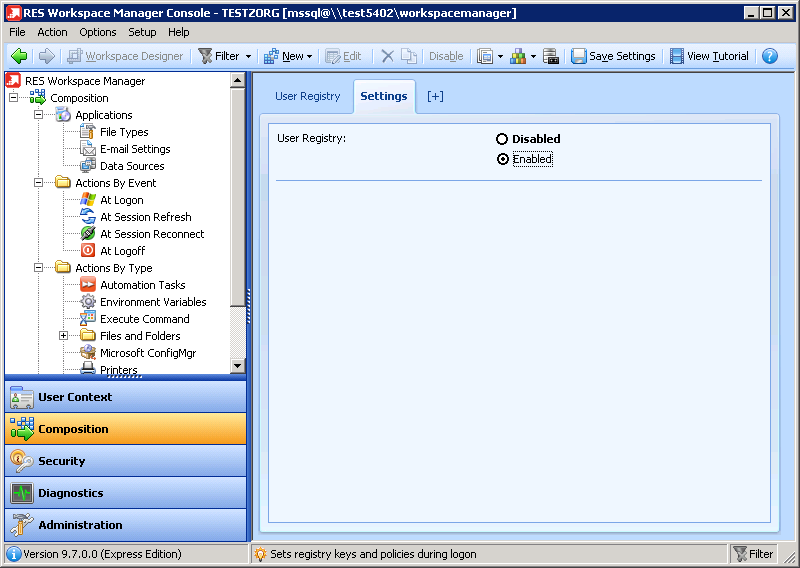Click the stacked windows toolbar icon

point(485,56)
